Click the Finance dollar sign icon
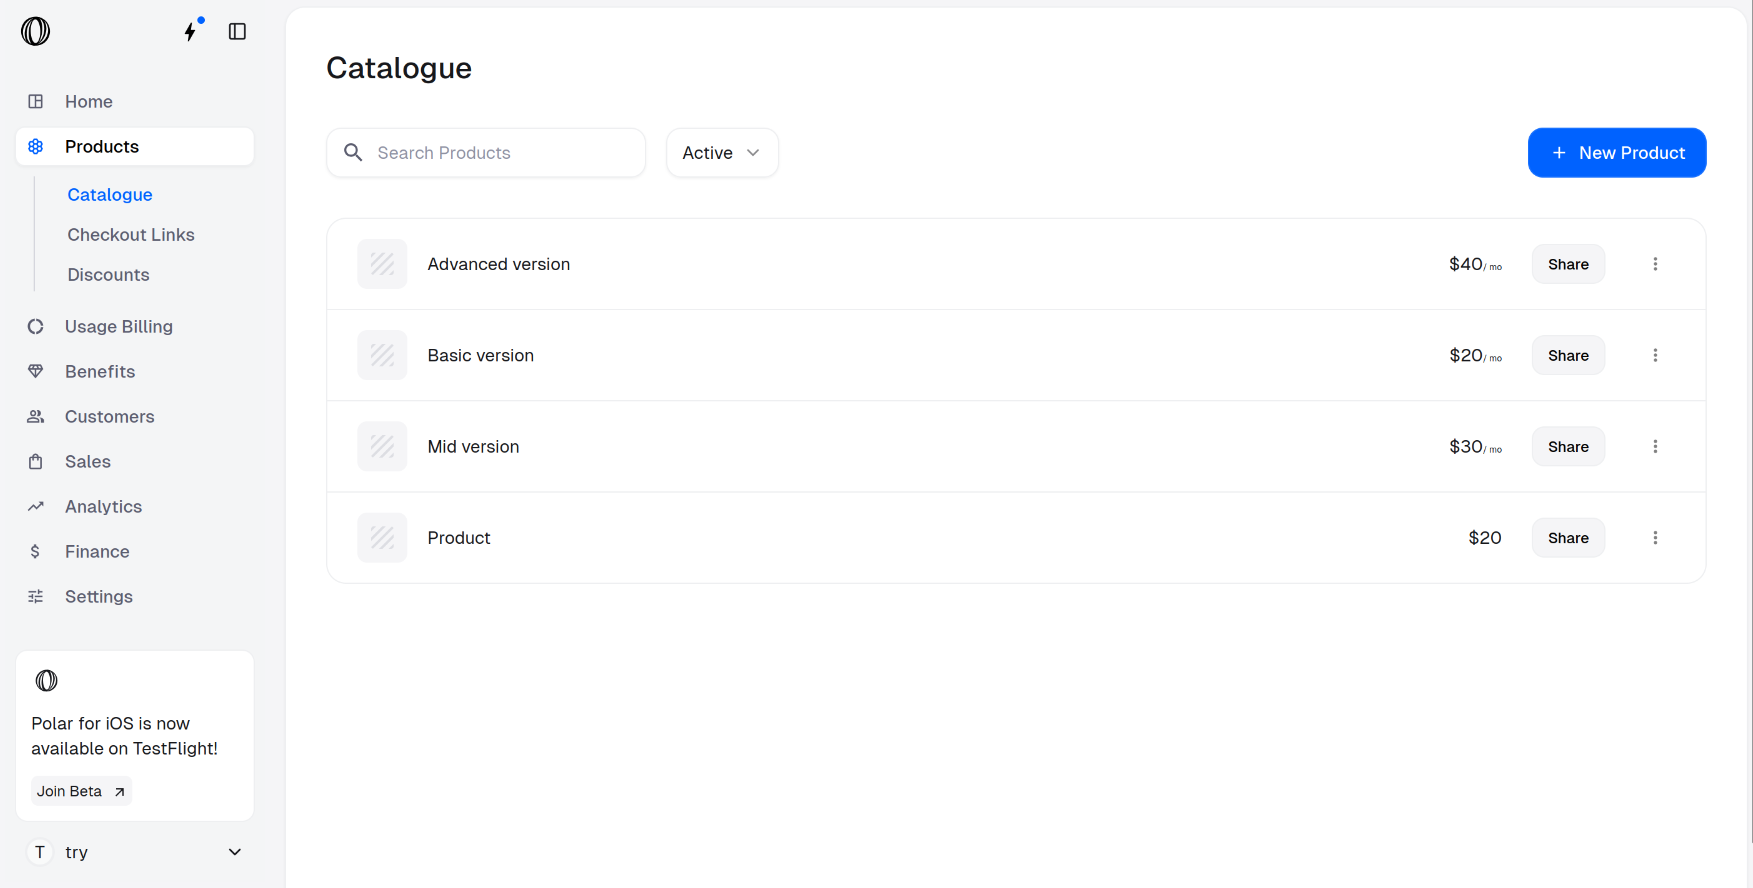Screen dimensions: 1753x888 [x=36, y=551]
